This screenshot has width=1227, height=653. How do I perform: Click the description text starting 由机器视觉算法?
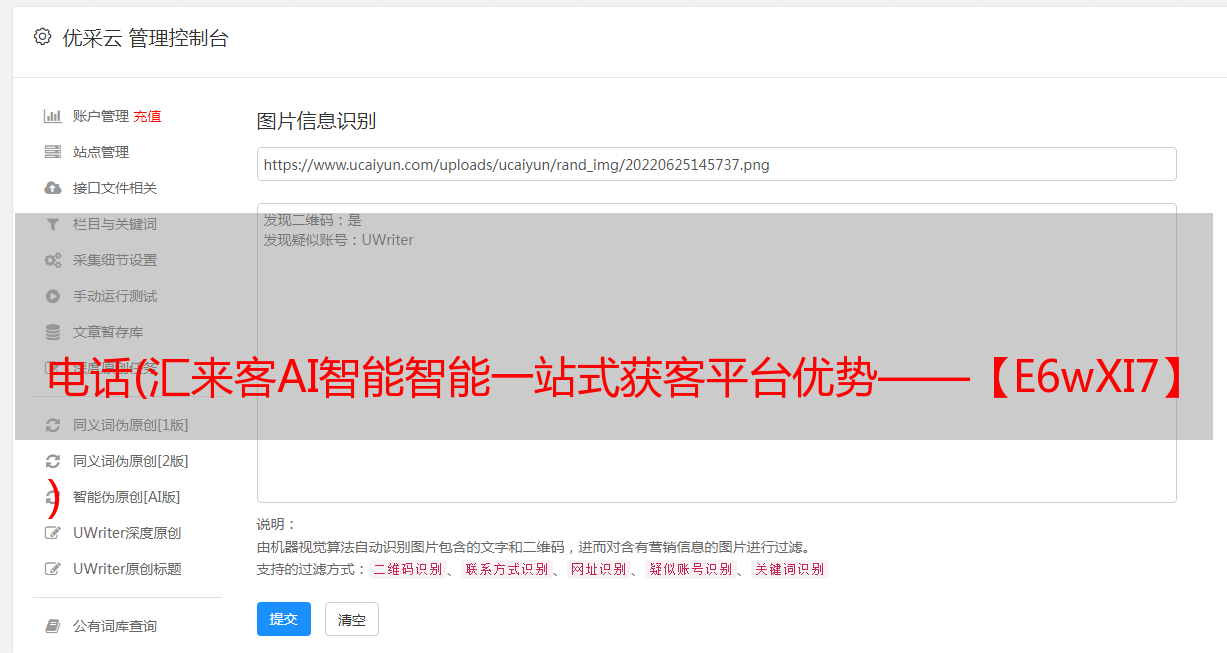click(533, 547)
